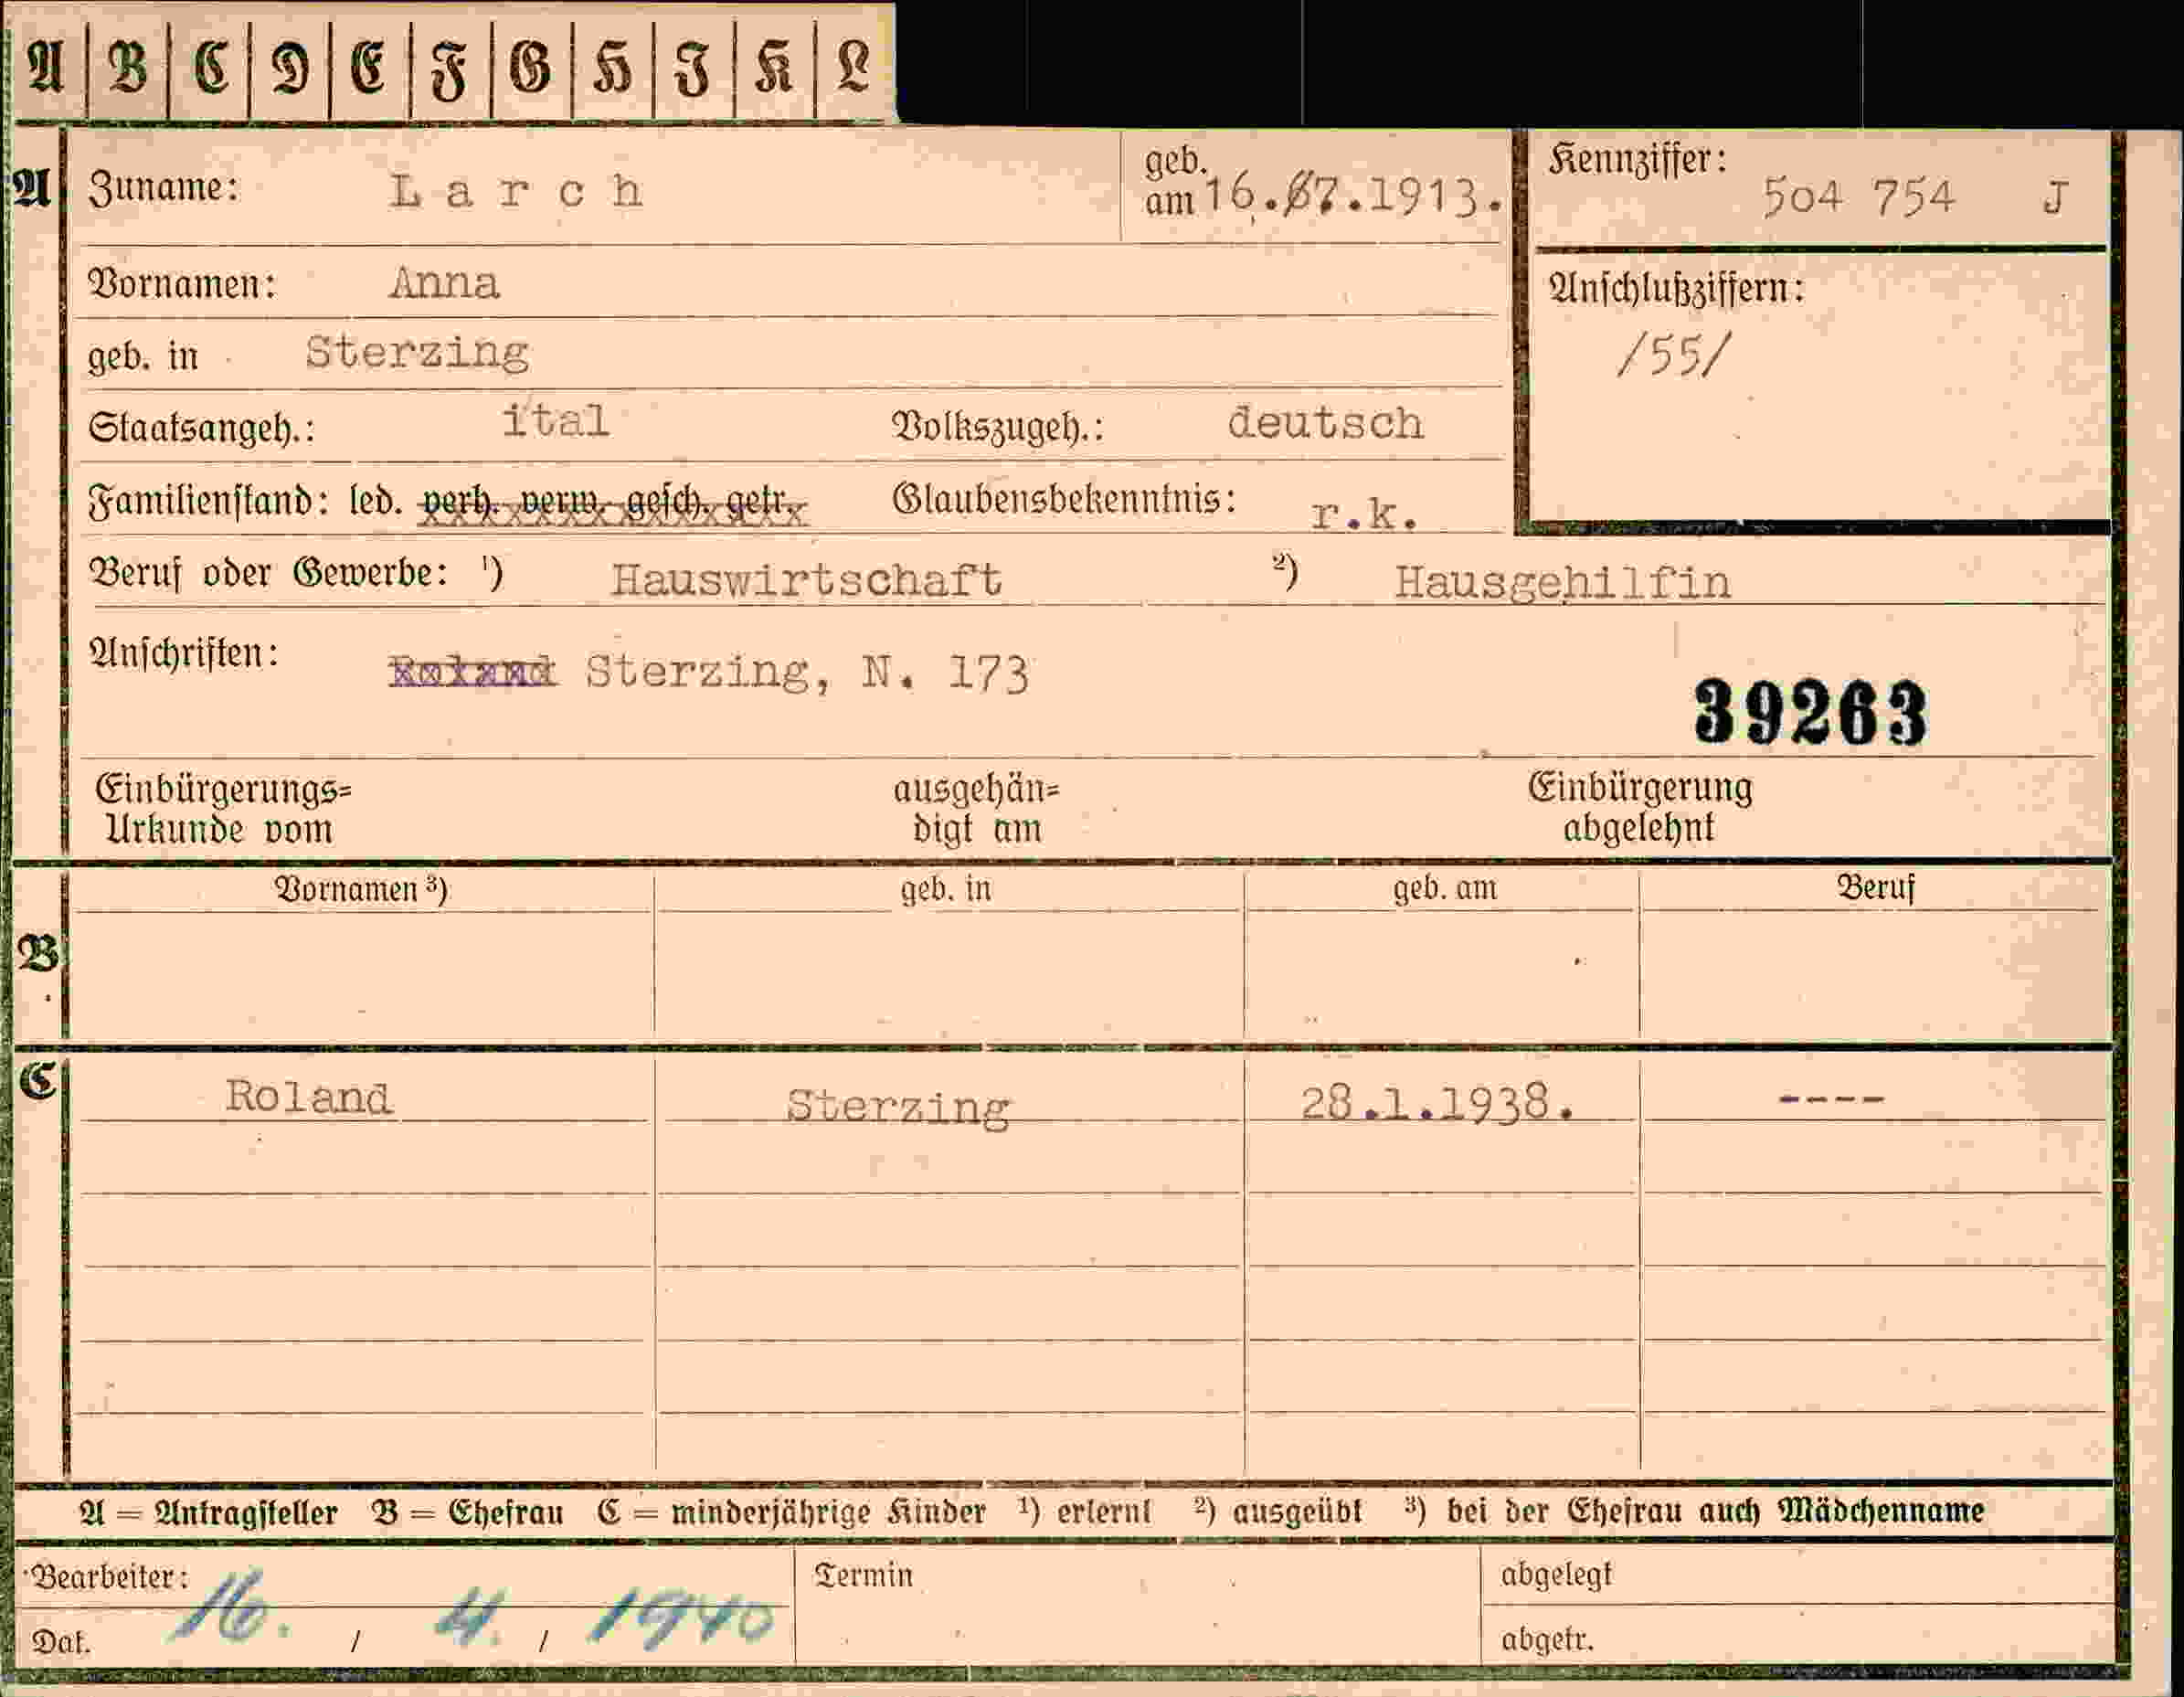Screen dimensions: 2184x1697
Task: Select the index tab letter A
Action: point(46,68)
